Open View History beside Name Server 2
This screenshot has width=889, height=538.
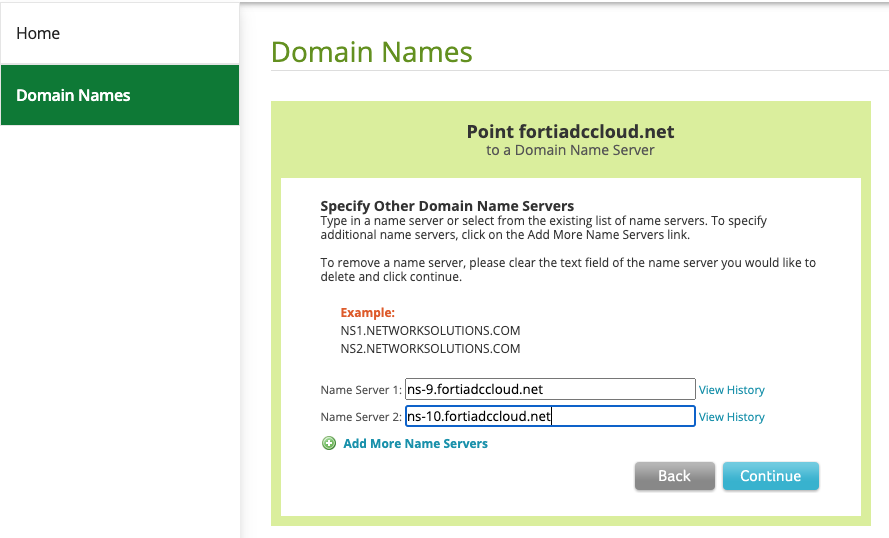point(731,417)
